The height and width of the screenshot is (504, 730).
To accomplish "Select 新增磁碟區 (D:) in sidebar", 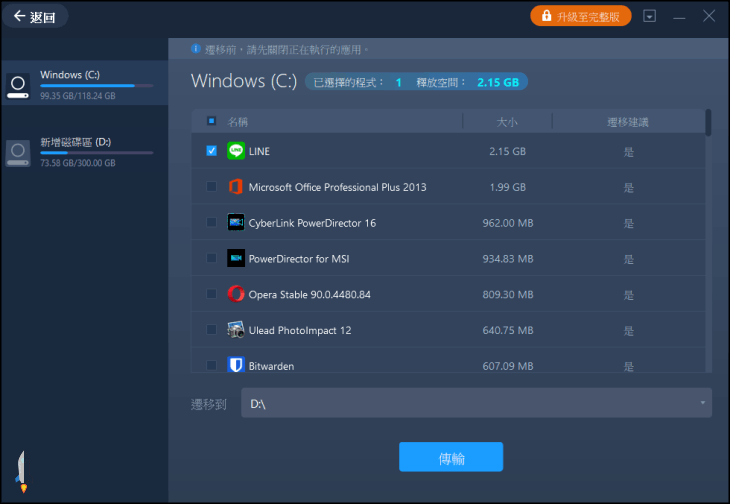I will [x=85, y=152].
